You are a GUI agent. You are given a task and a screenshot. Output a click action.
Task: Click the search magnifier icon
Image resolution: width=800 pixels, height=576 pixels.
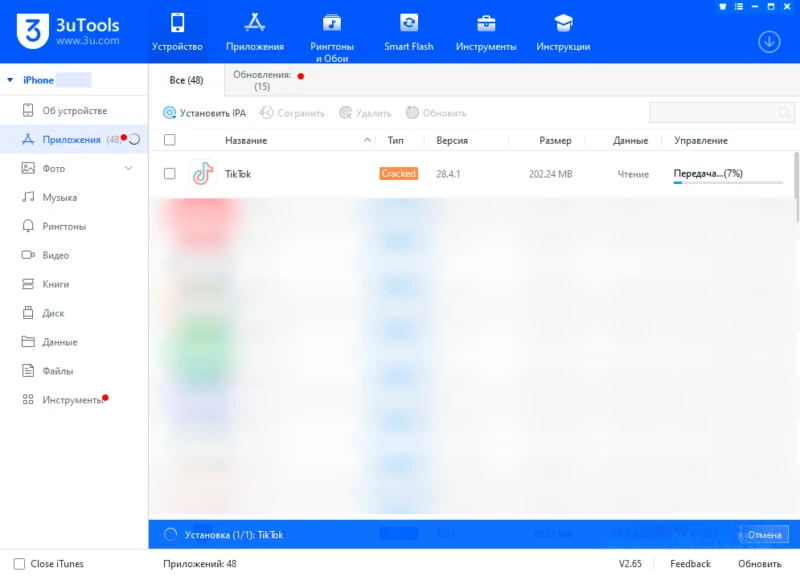[784, 112]
